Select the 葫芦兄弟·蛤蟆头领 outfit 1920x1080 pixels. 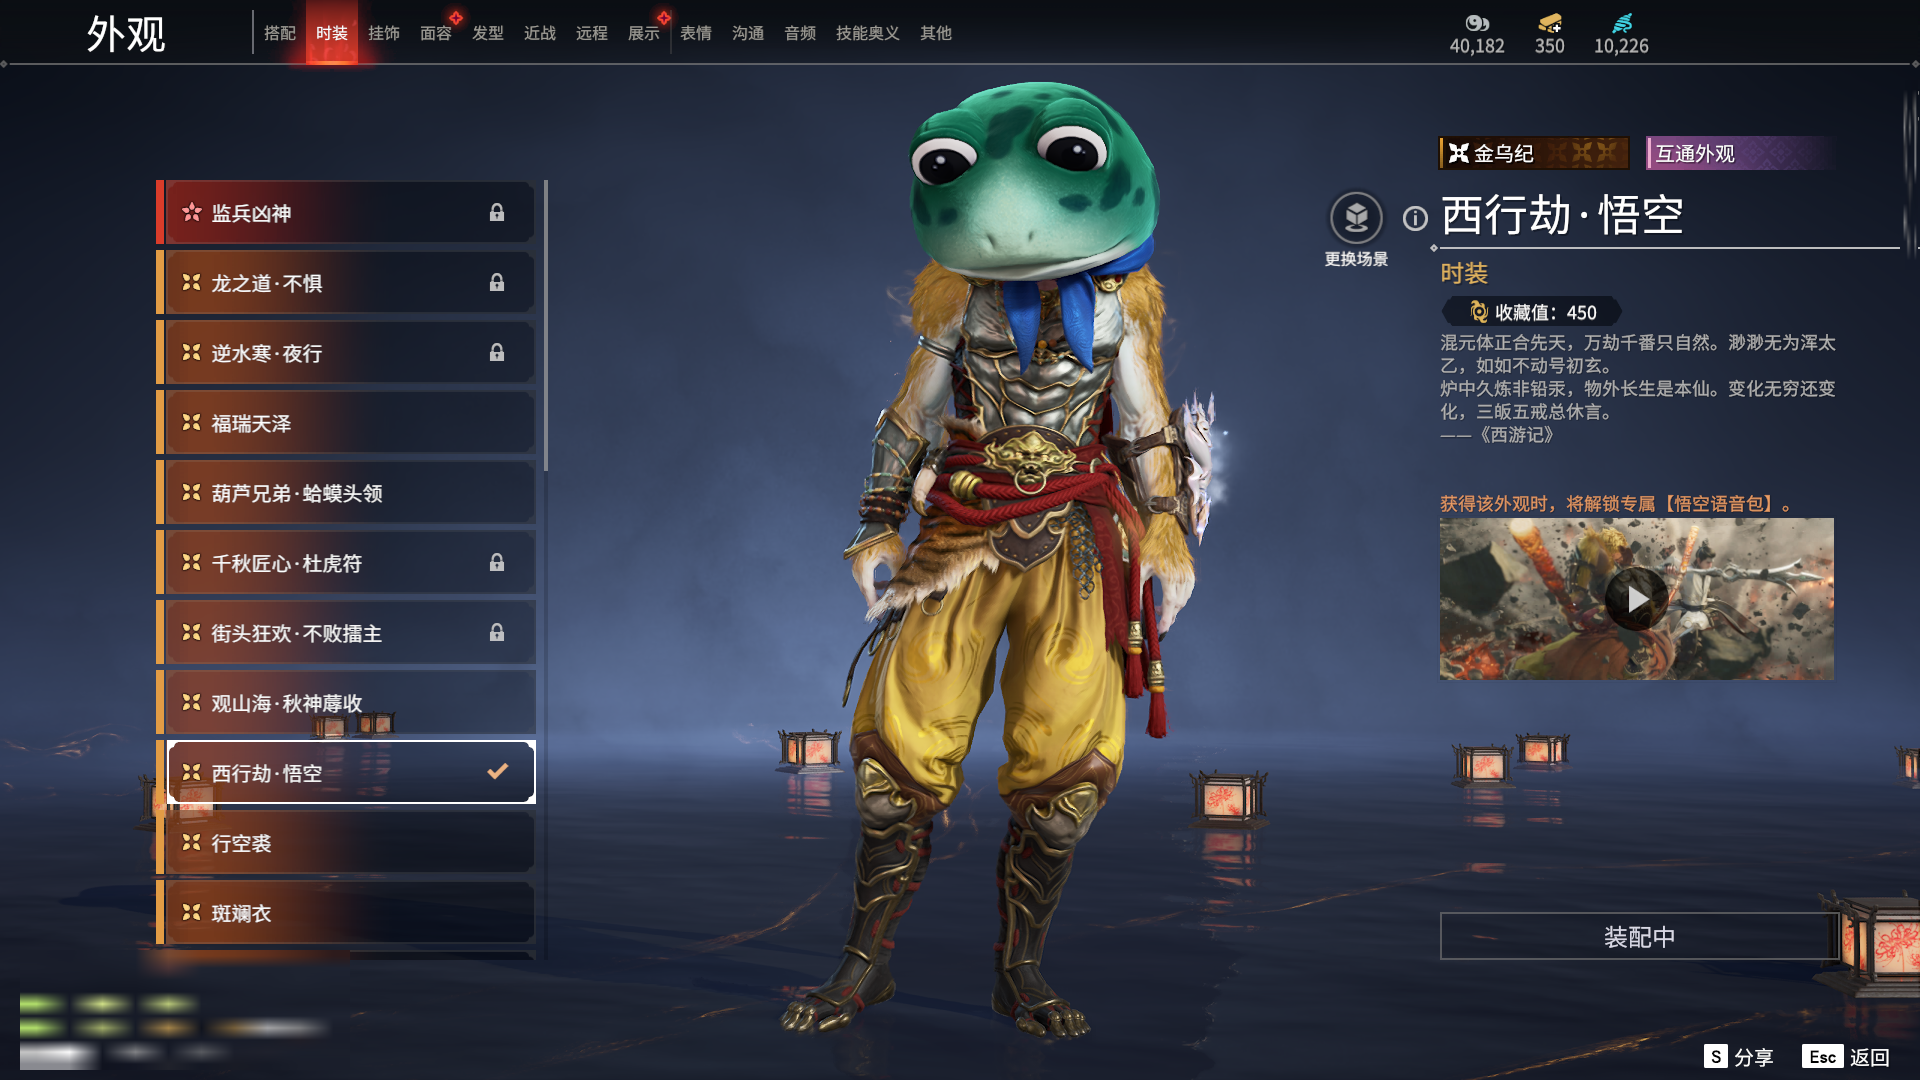point(346,493)
